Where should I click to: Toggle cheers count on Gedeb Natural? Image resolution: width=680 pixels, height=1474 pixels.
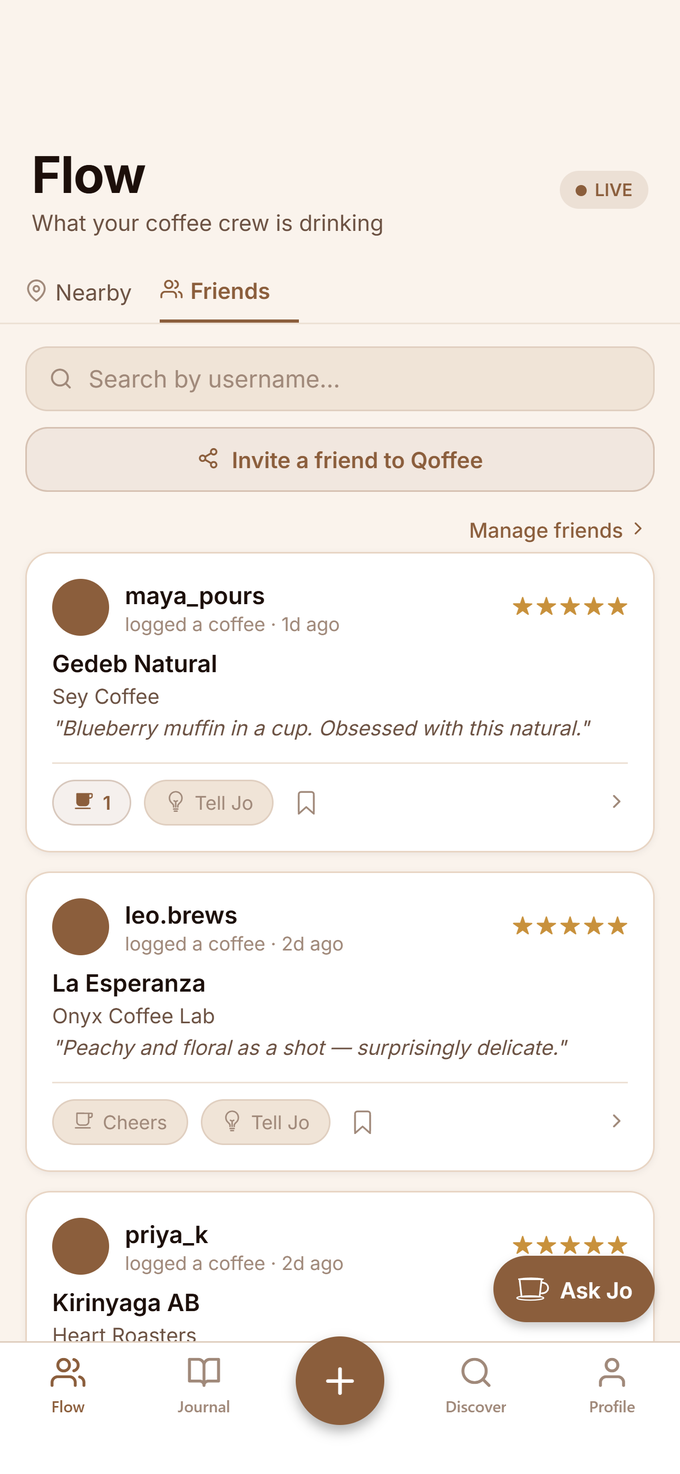pos(92,802)
